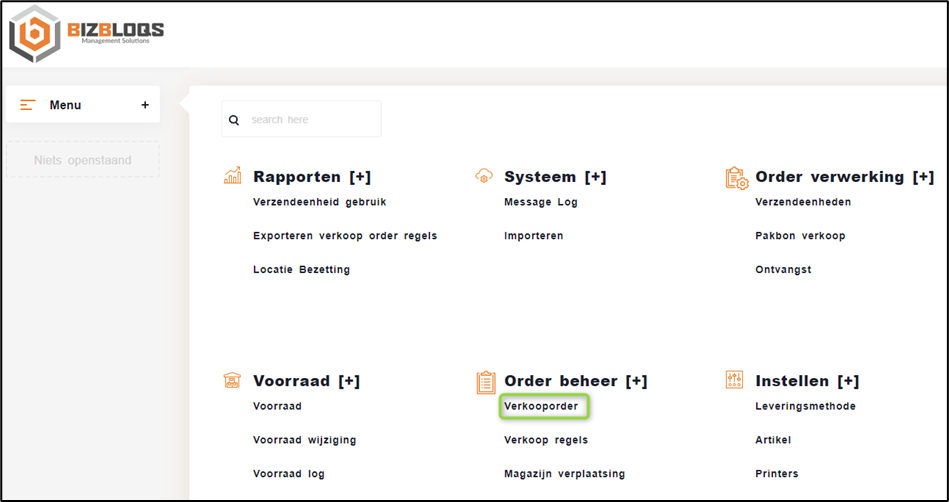The width and height of the screenshot is (949, 502).
Task: Click the Systeem cloud gear icon
Action: 484,177
